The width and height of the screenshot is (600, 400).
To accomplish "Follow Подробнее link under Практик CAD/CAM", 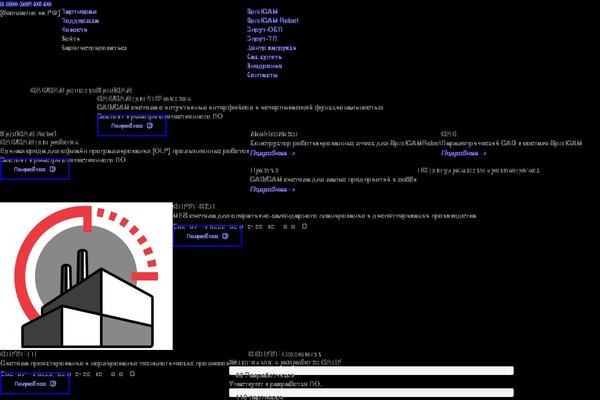I will [272, 189].
